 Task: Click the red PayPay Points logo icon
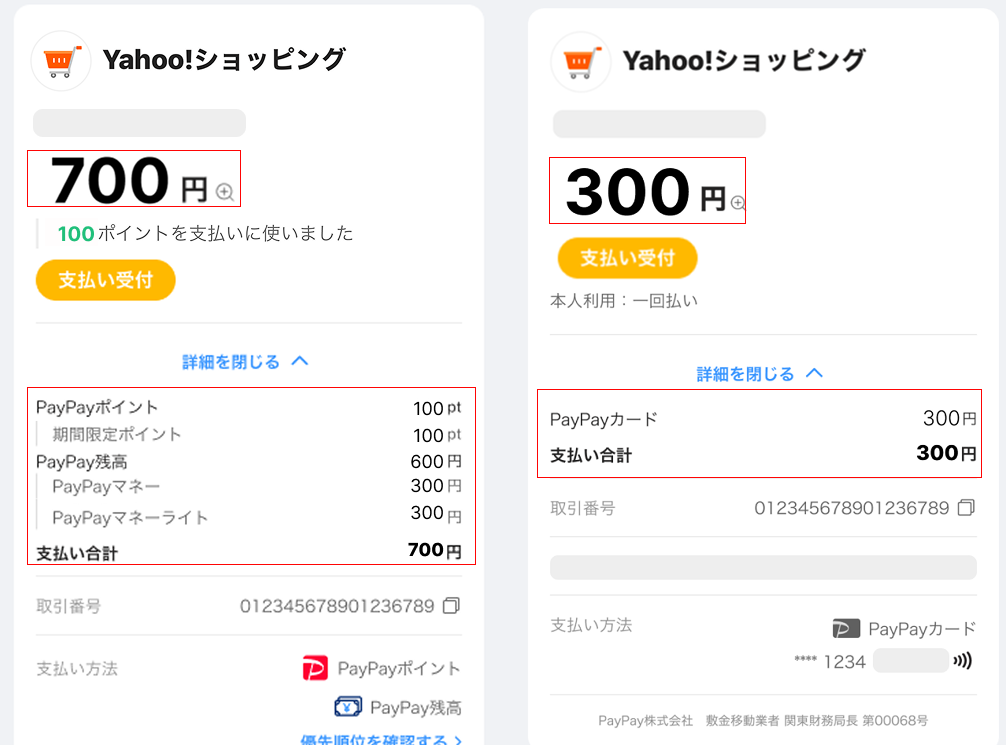pyautogui.click(x=315, y=668)
